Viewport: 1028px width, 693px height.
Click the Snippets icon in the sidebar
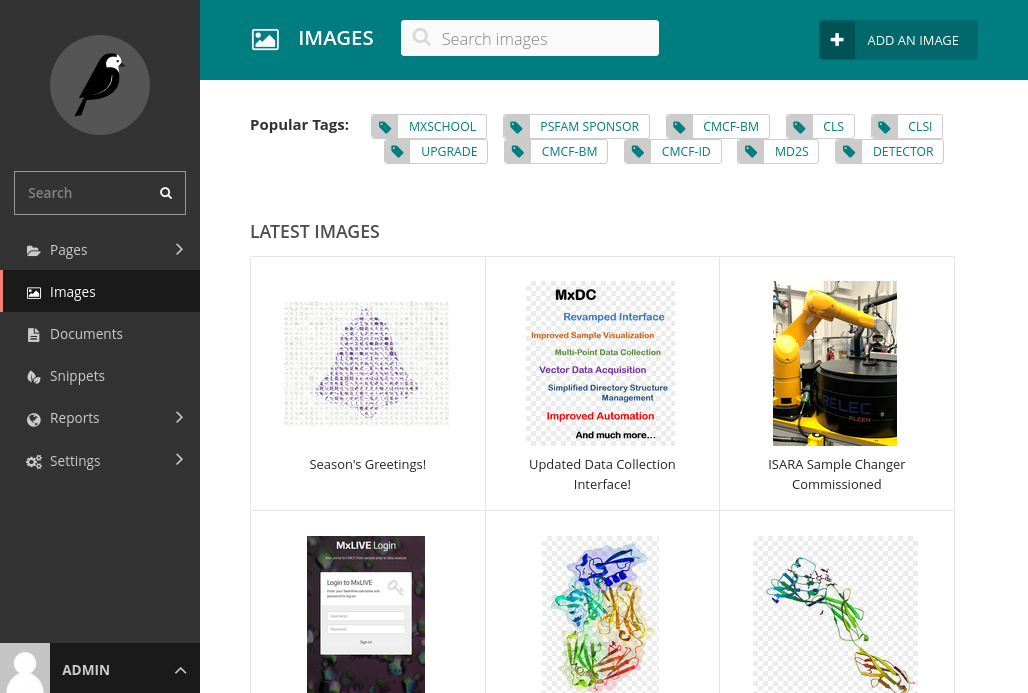34,375
